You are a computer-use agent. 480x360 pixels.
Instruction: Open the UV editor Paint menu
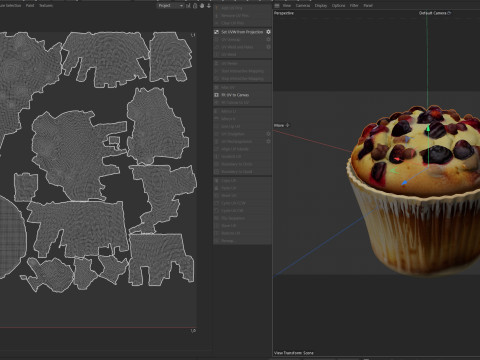click(x=30, y=6)
